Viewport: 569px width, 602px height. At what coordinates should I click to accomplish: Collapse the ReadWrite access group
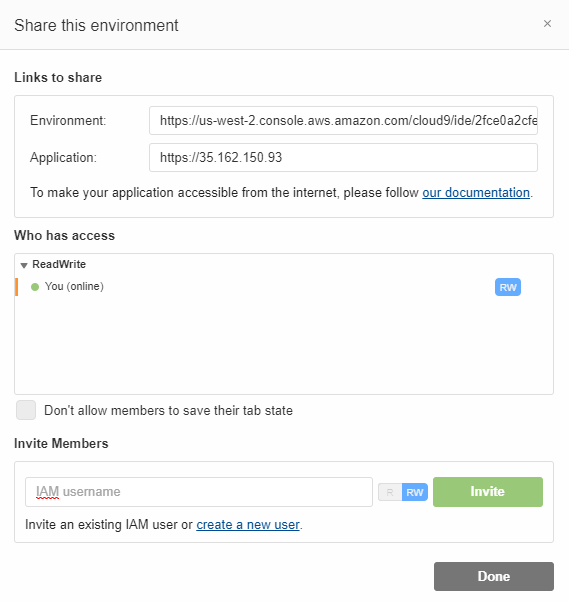[x=24, y=265]
